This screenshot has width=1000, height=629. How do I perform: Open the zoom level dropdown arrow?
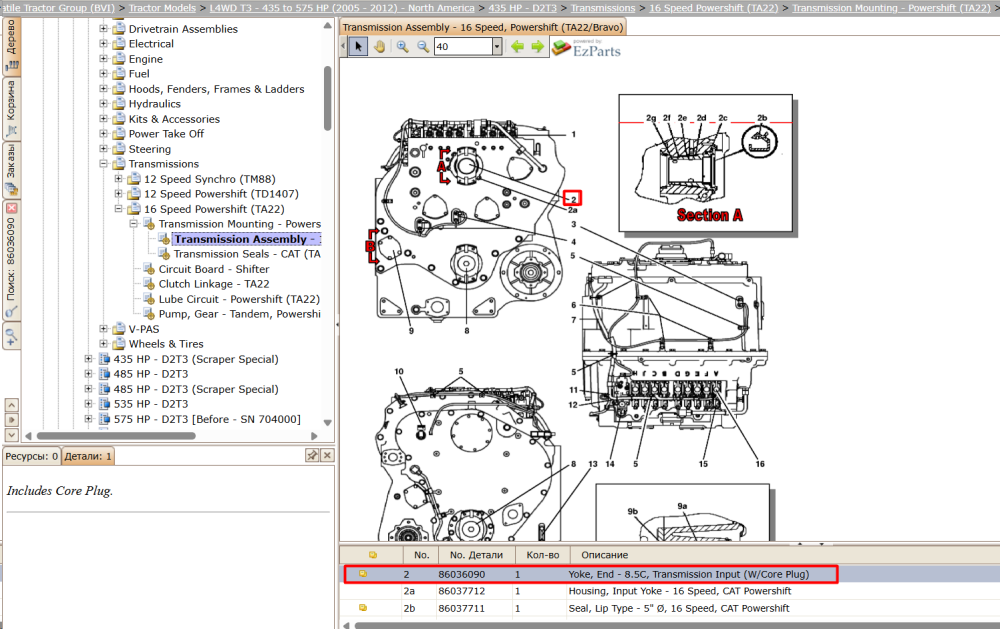pos(497,47)
